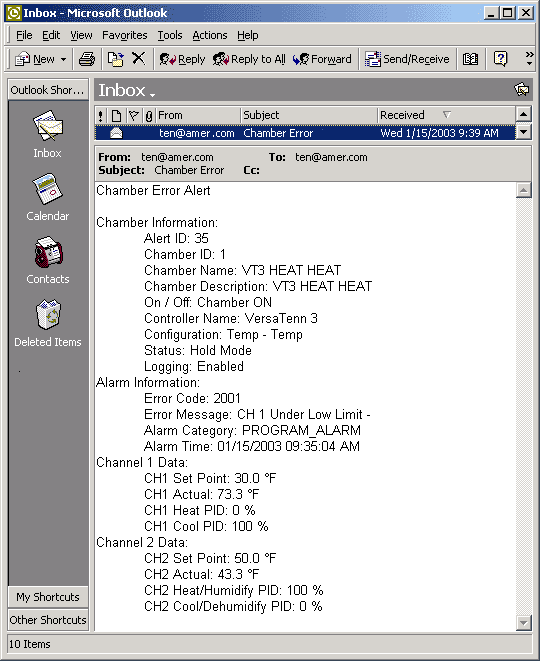Click 'Alarm Category: PROGRAM_ALARM' line

coord(253,430)
